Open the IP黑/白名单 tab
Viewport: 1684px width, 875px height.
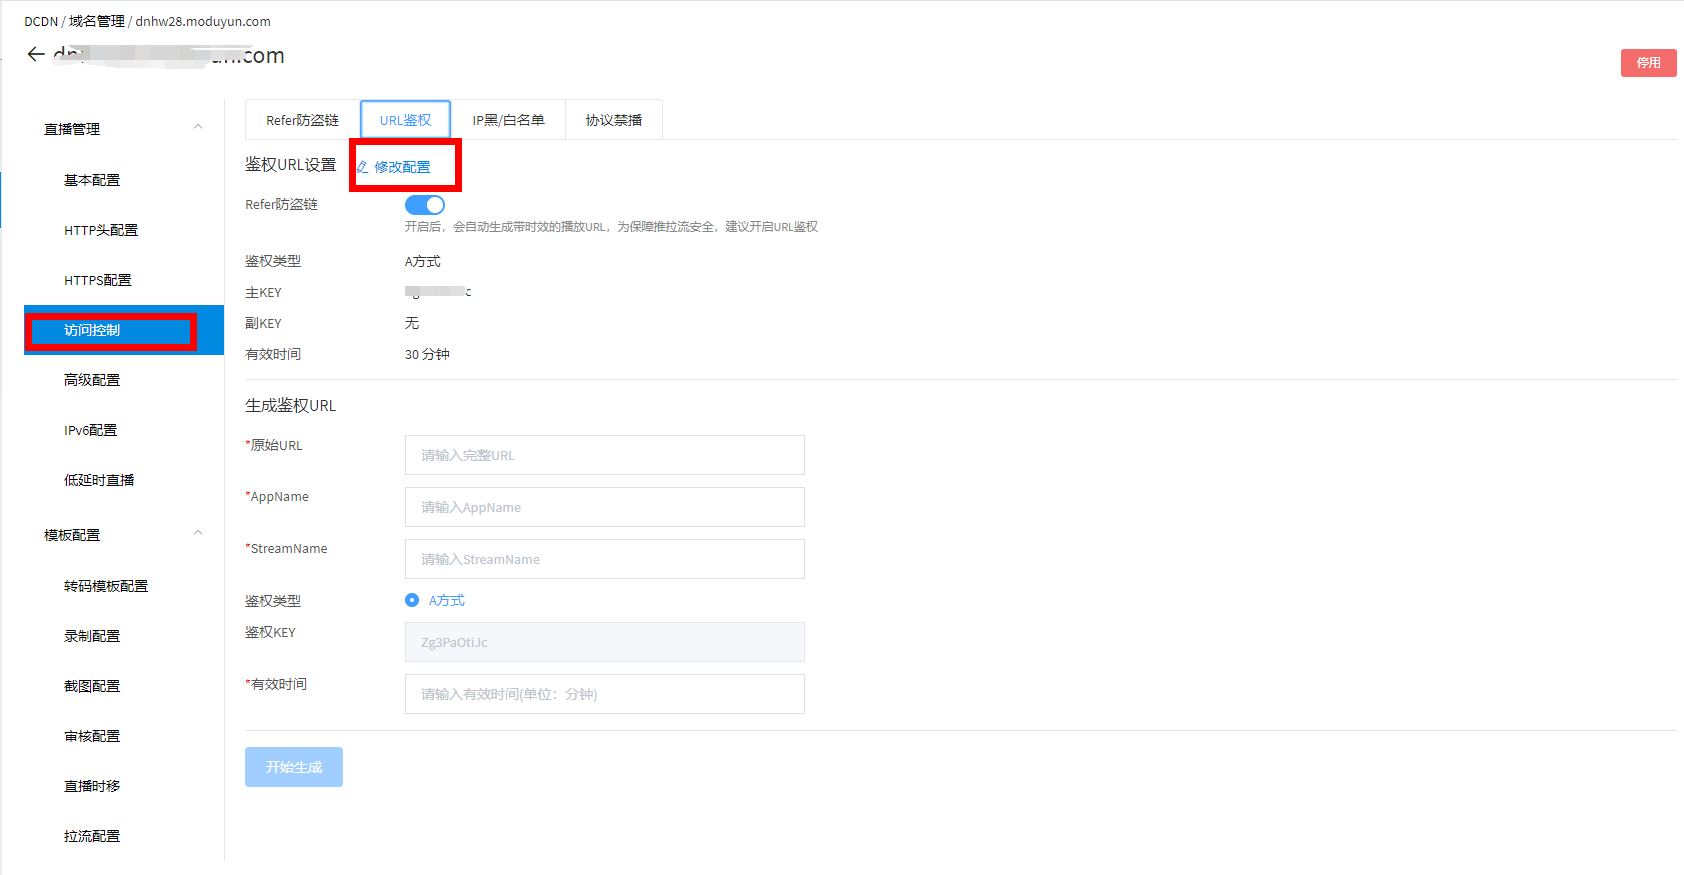click(x=508, y=120)
